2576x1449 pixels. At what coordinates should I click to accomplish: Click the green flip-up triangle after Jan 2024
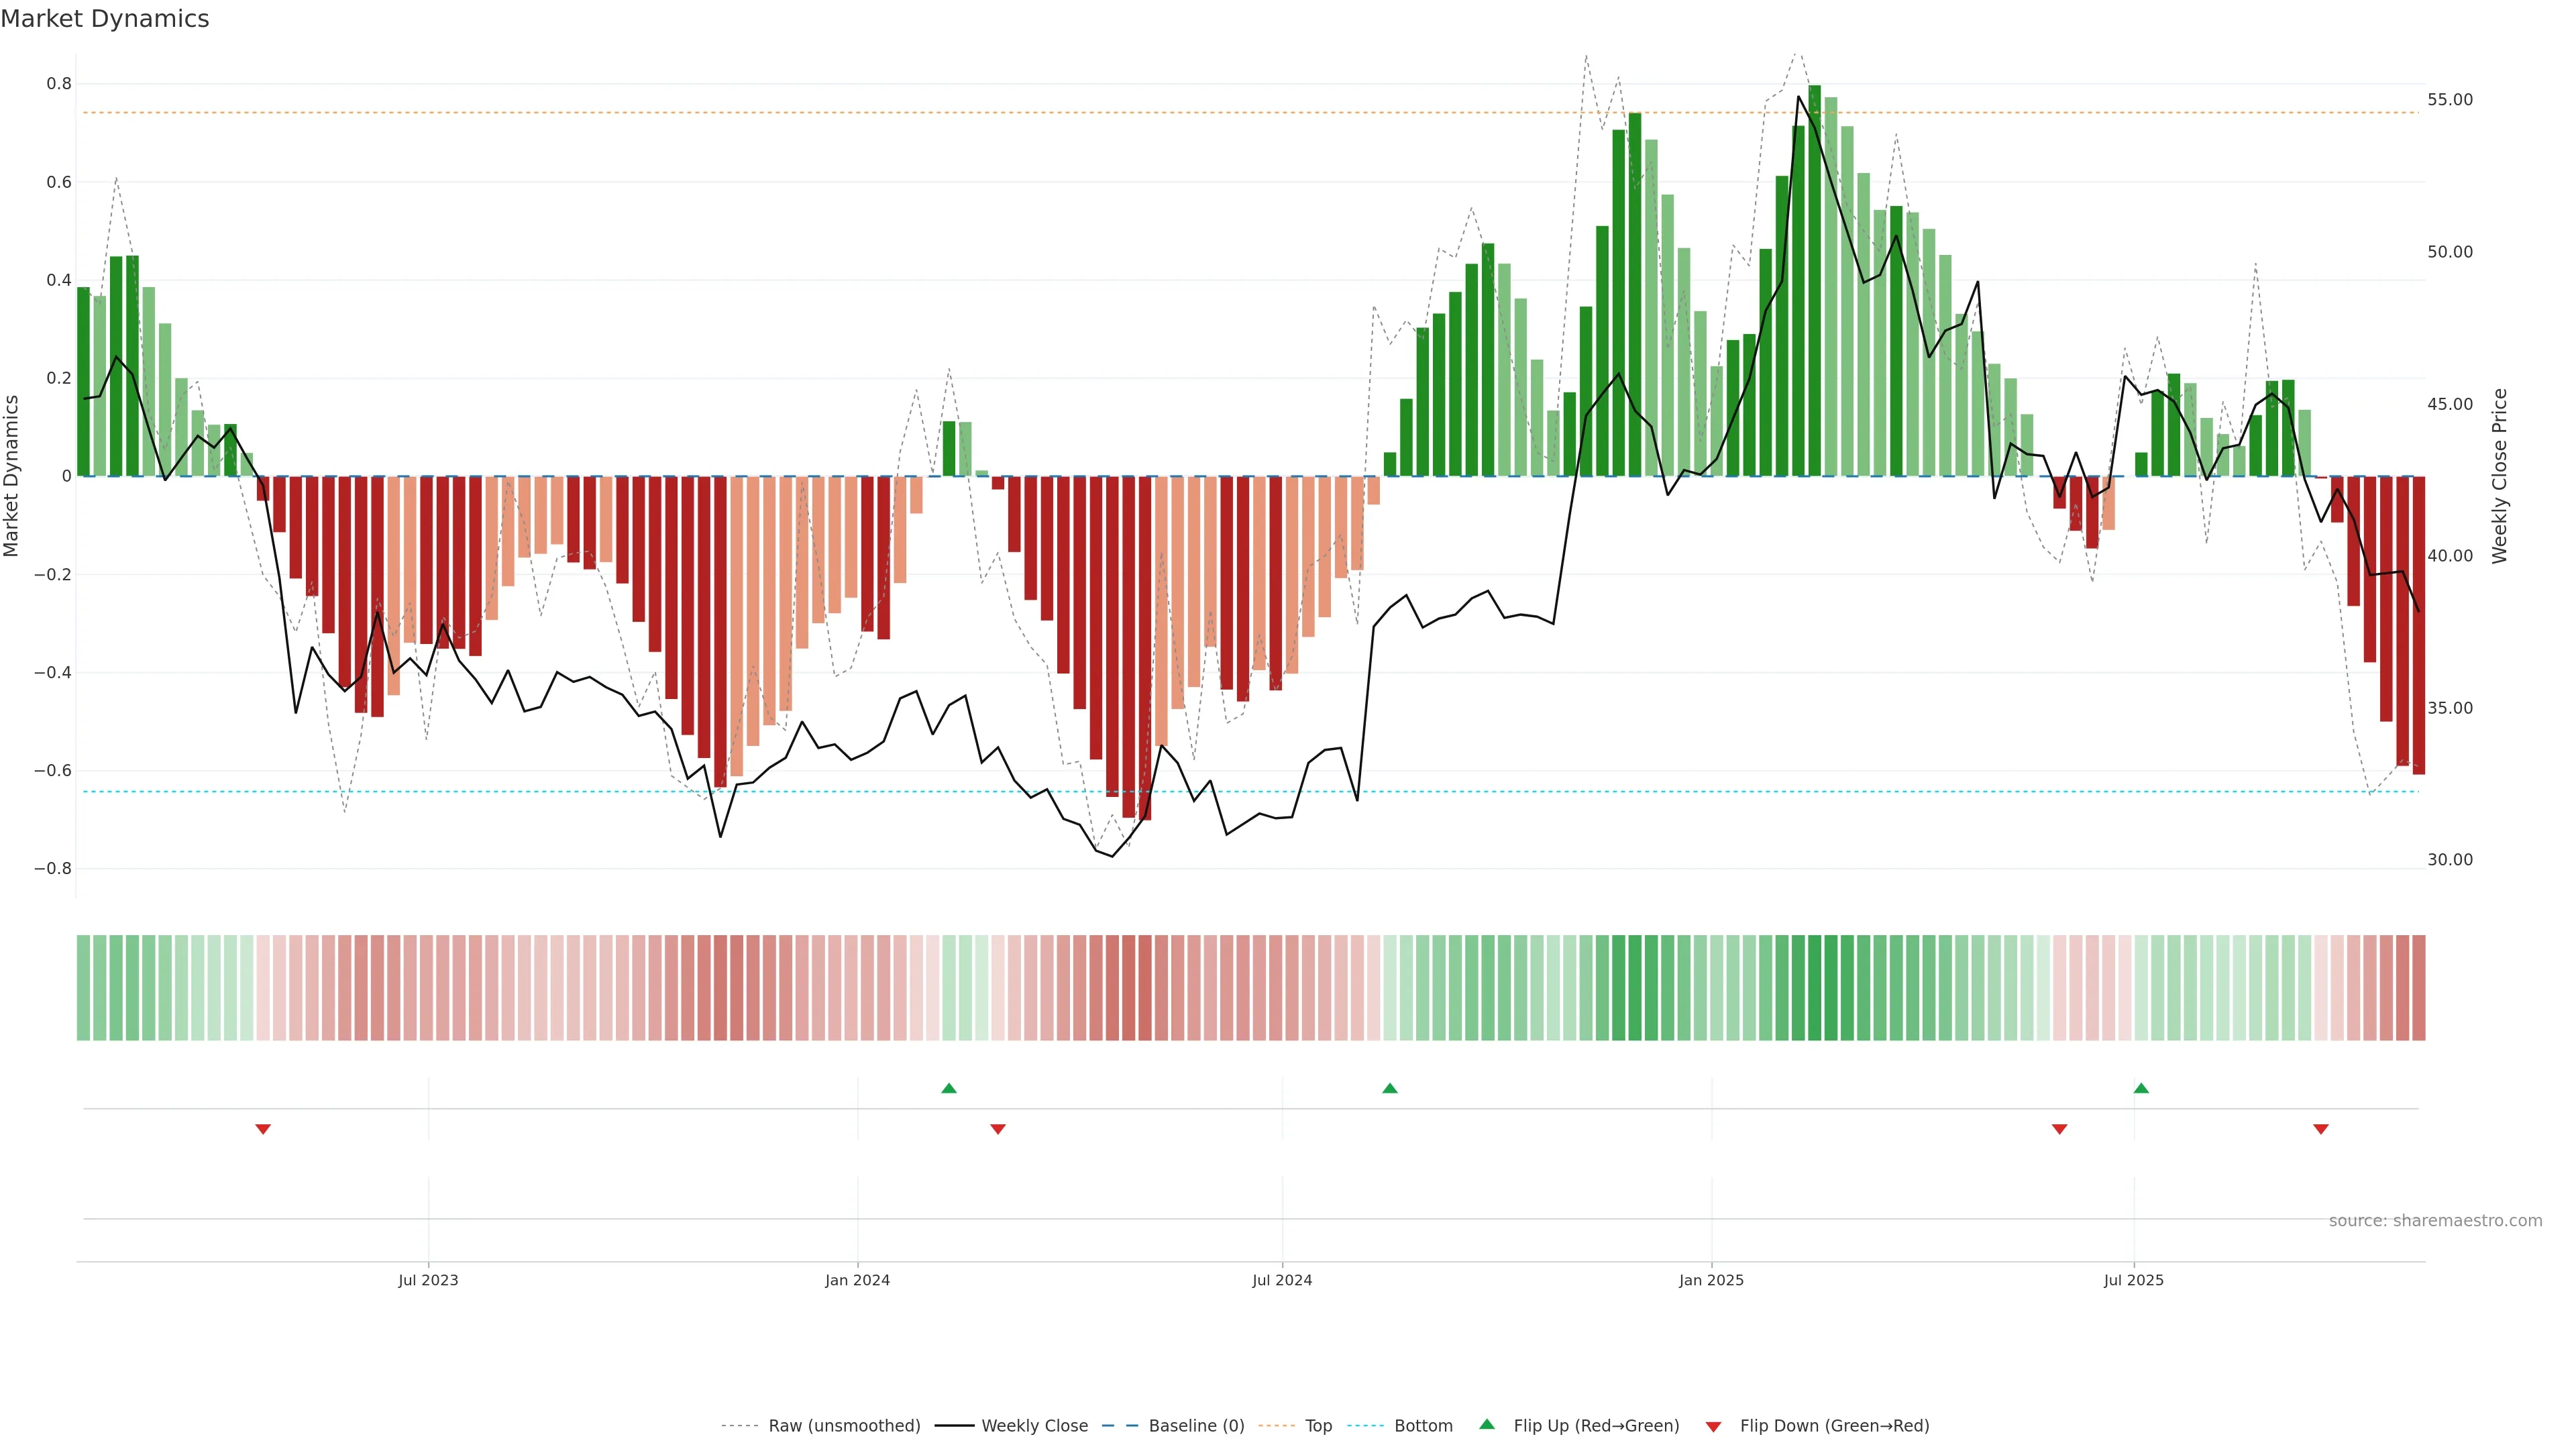949,1088
